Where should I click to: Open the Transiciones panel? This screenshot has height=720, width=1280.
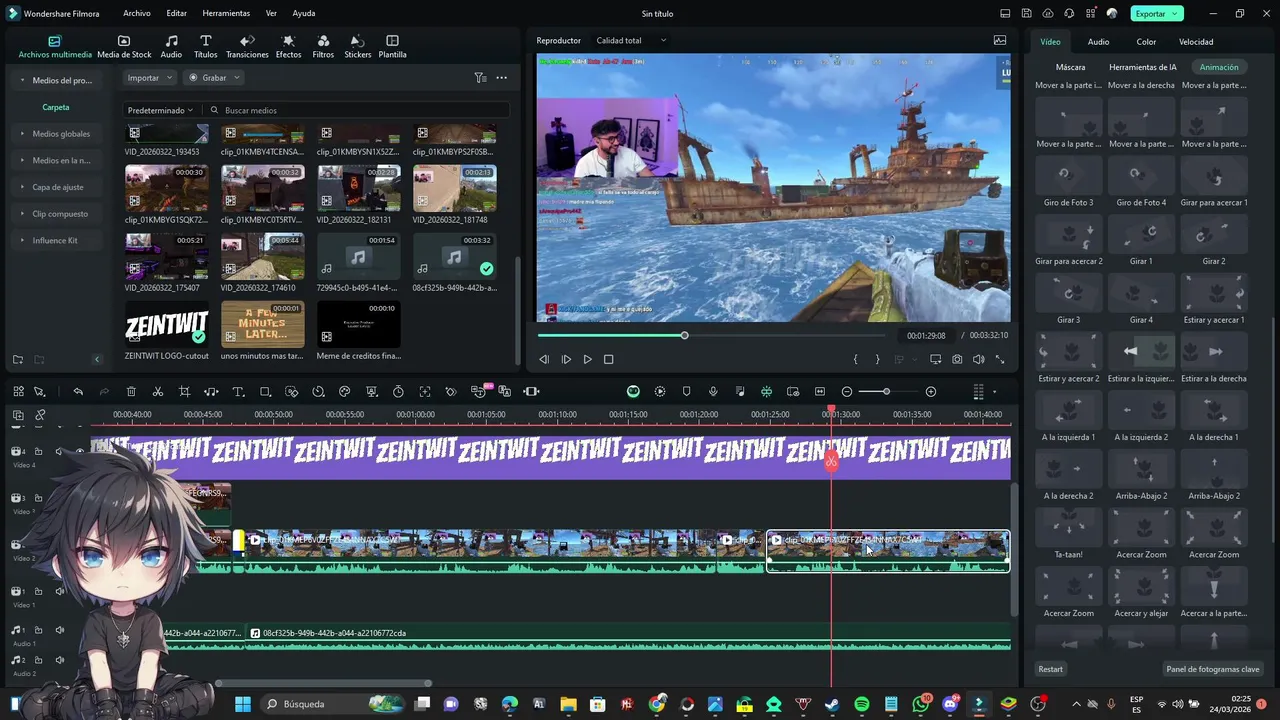247,47
